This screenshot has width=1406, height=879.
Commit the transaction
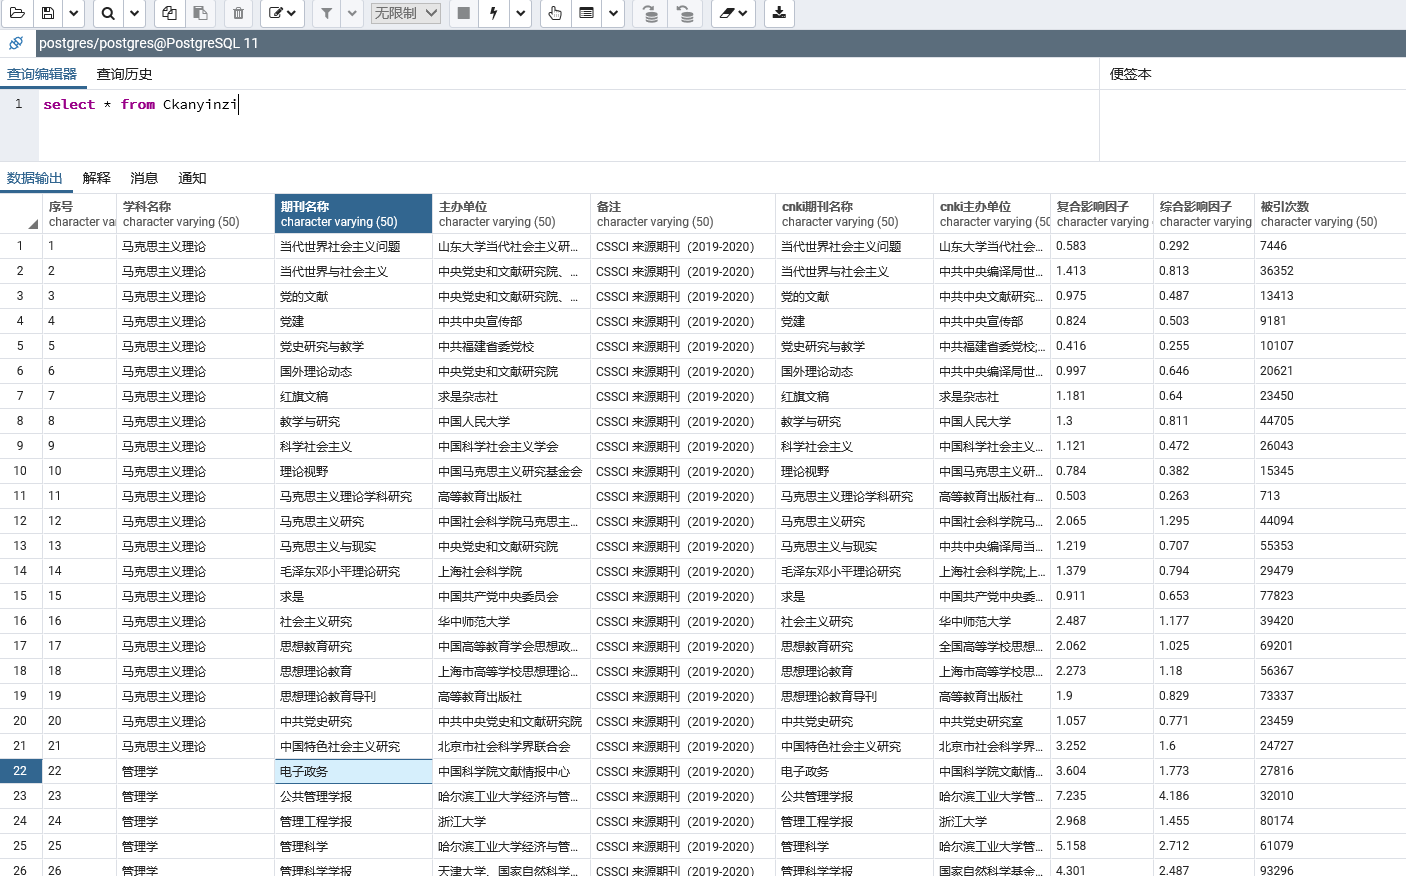tap(650, 13)
